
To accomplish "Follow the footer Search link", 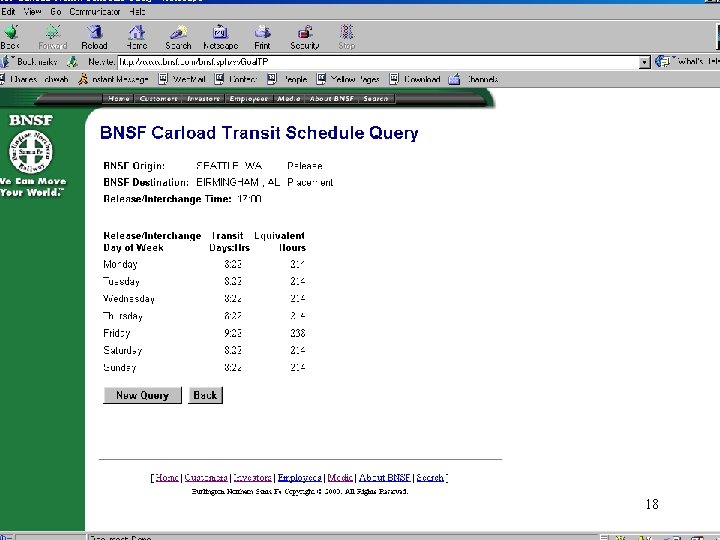I will 430,478.
